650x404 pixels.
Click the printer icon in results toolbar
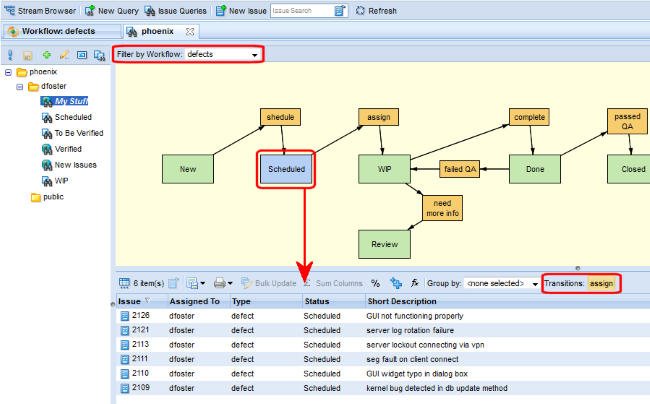pyautogui.click(x=220, y=284)
